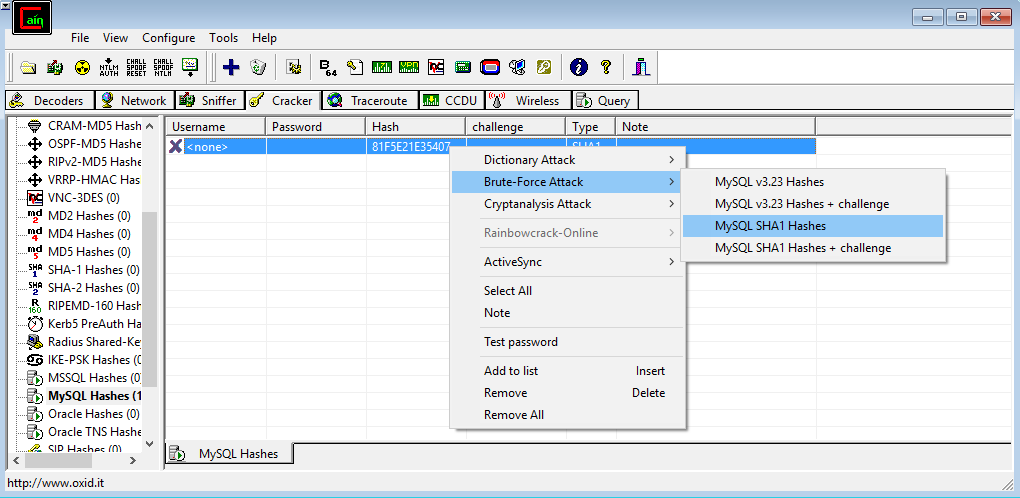Toggle the Start/Stop Sniffer icon
Screen dimensions: 1020x498
[x=55, y=67]
